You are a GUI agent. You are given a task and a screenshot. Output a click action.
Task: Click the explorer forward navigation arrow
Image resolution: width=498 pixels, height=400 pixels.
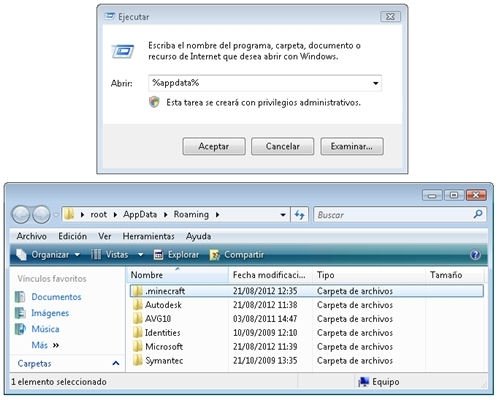point(41,215)
